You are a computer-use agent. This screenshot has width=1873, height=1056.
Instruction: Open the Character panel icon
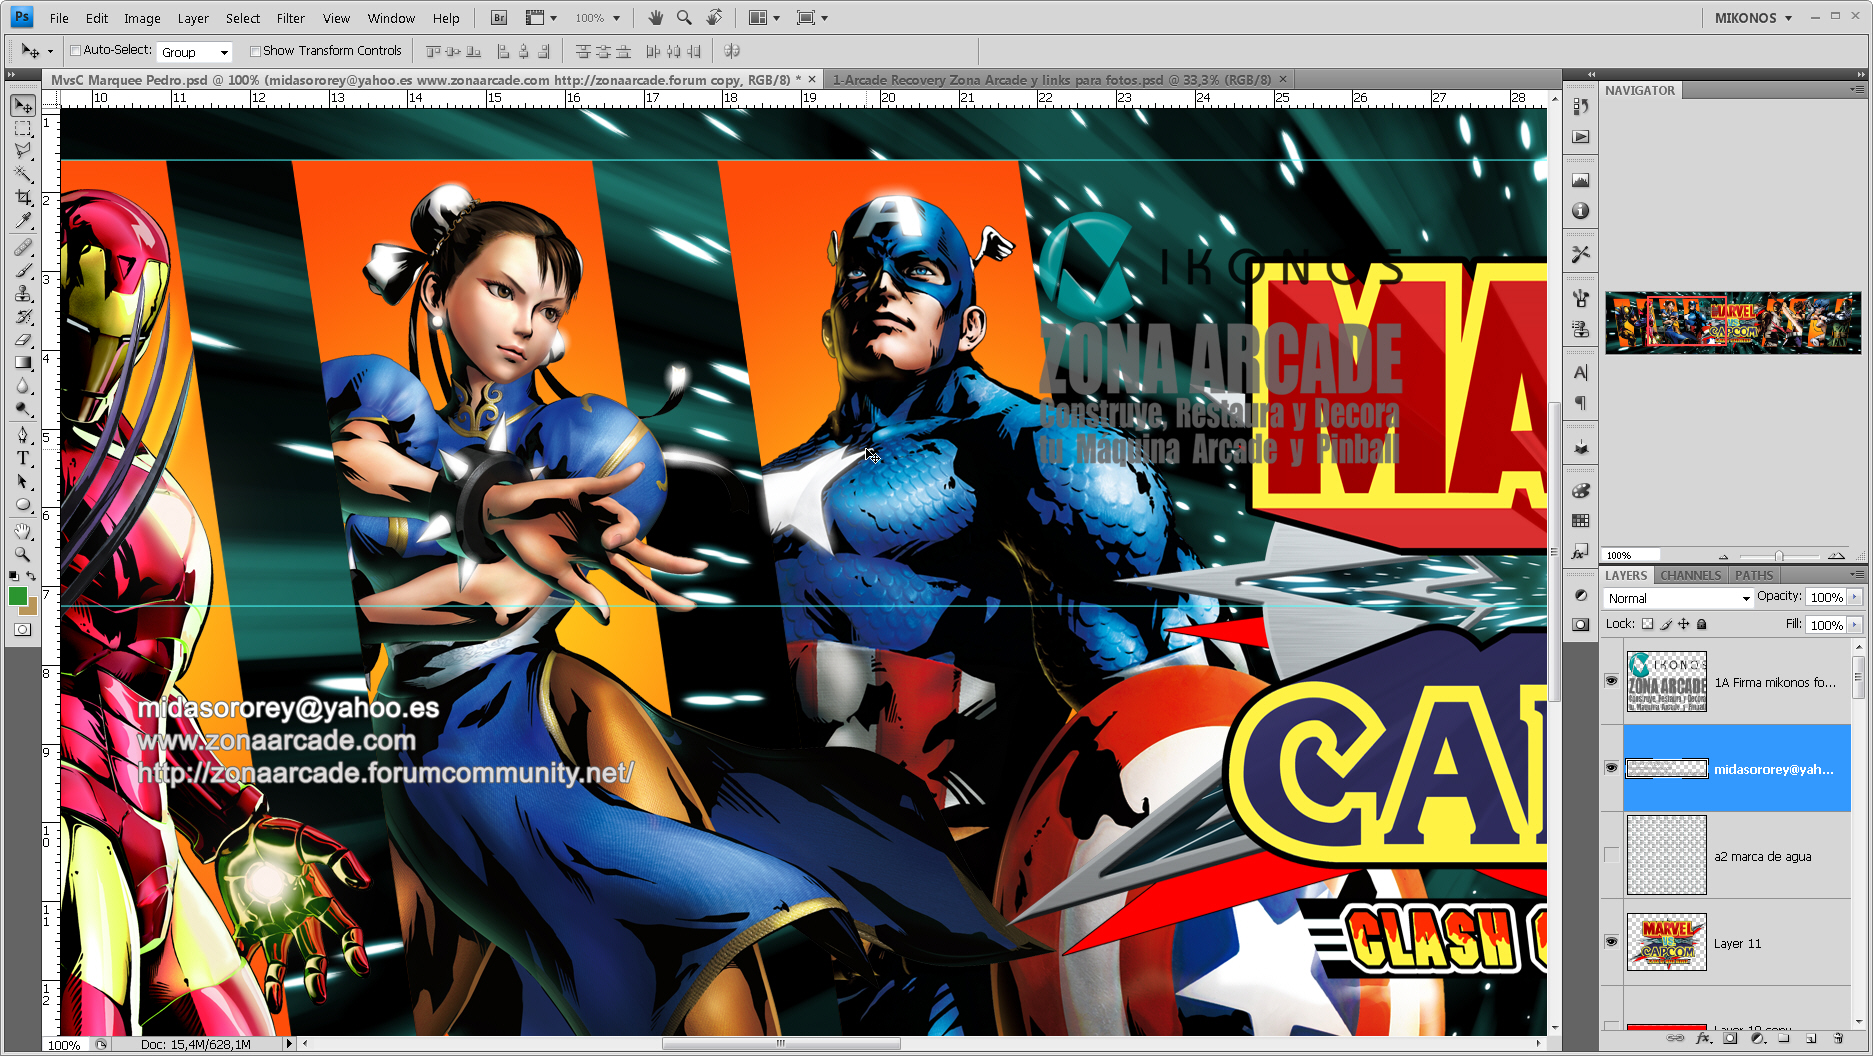coord(1580,373)
